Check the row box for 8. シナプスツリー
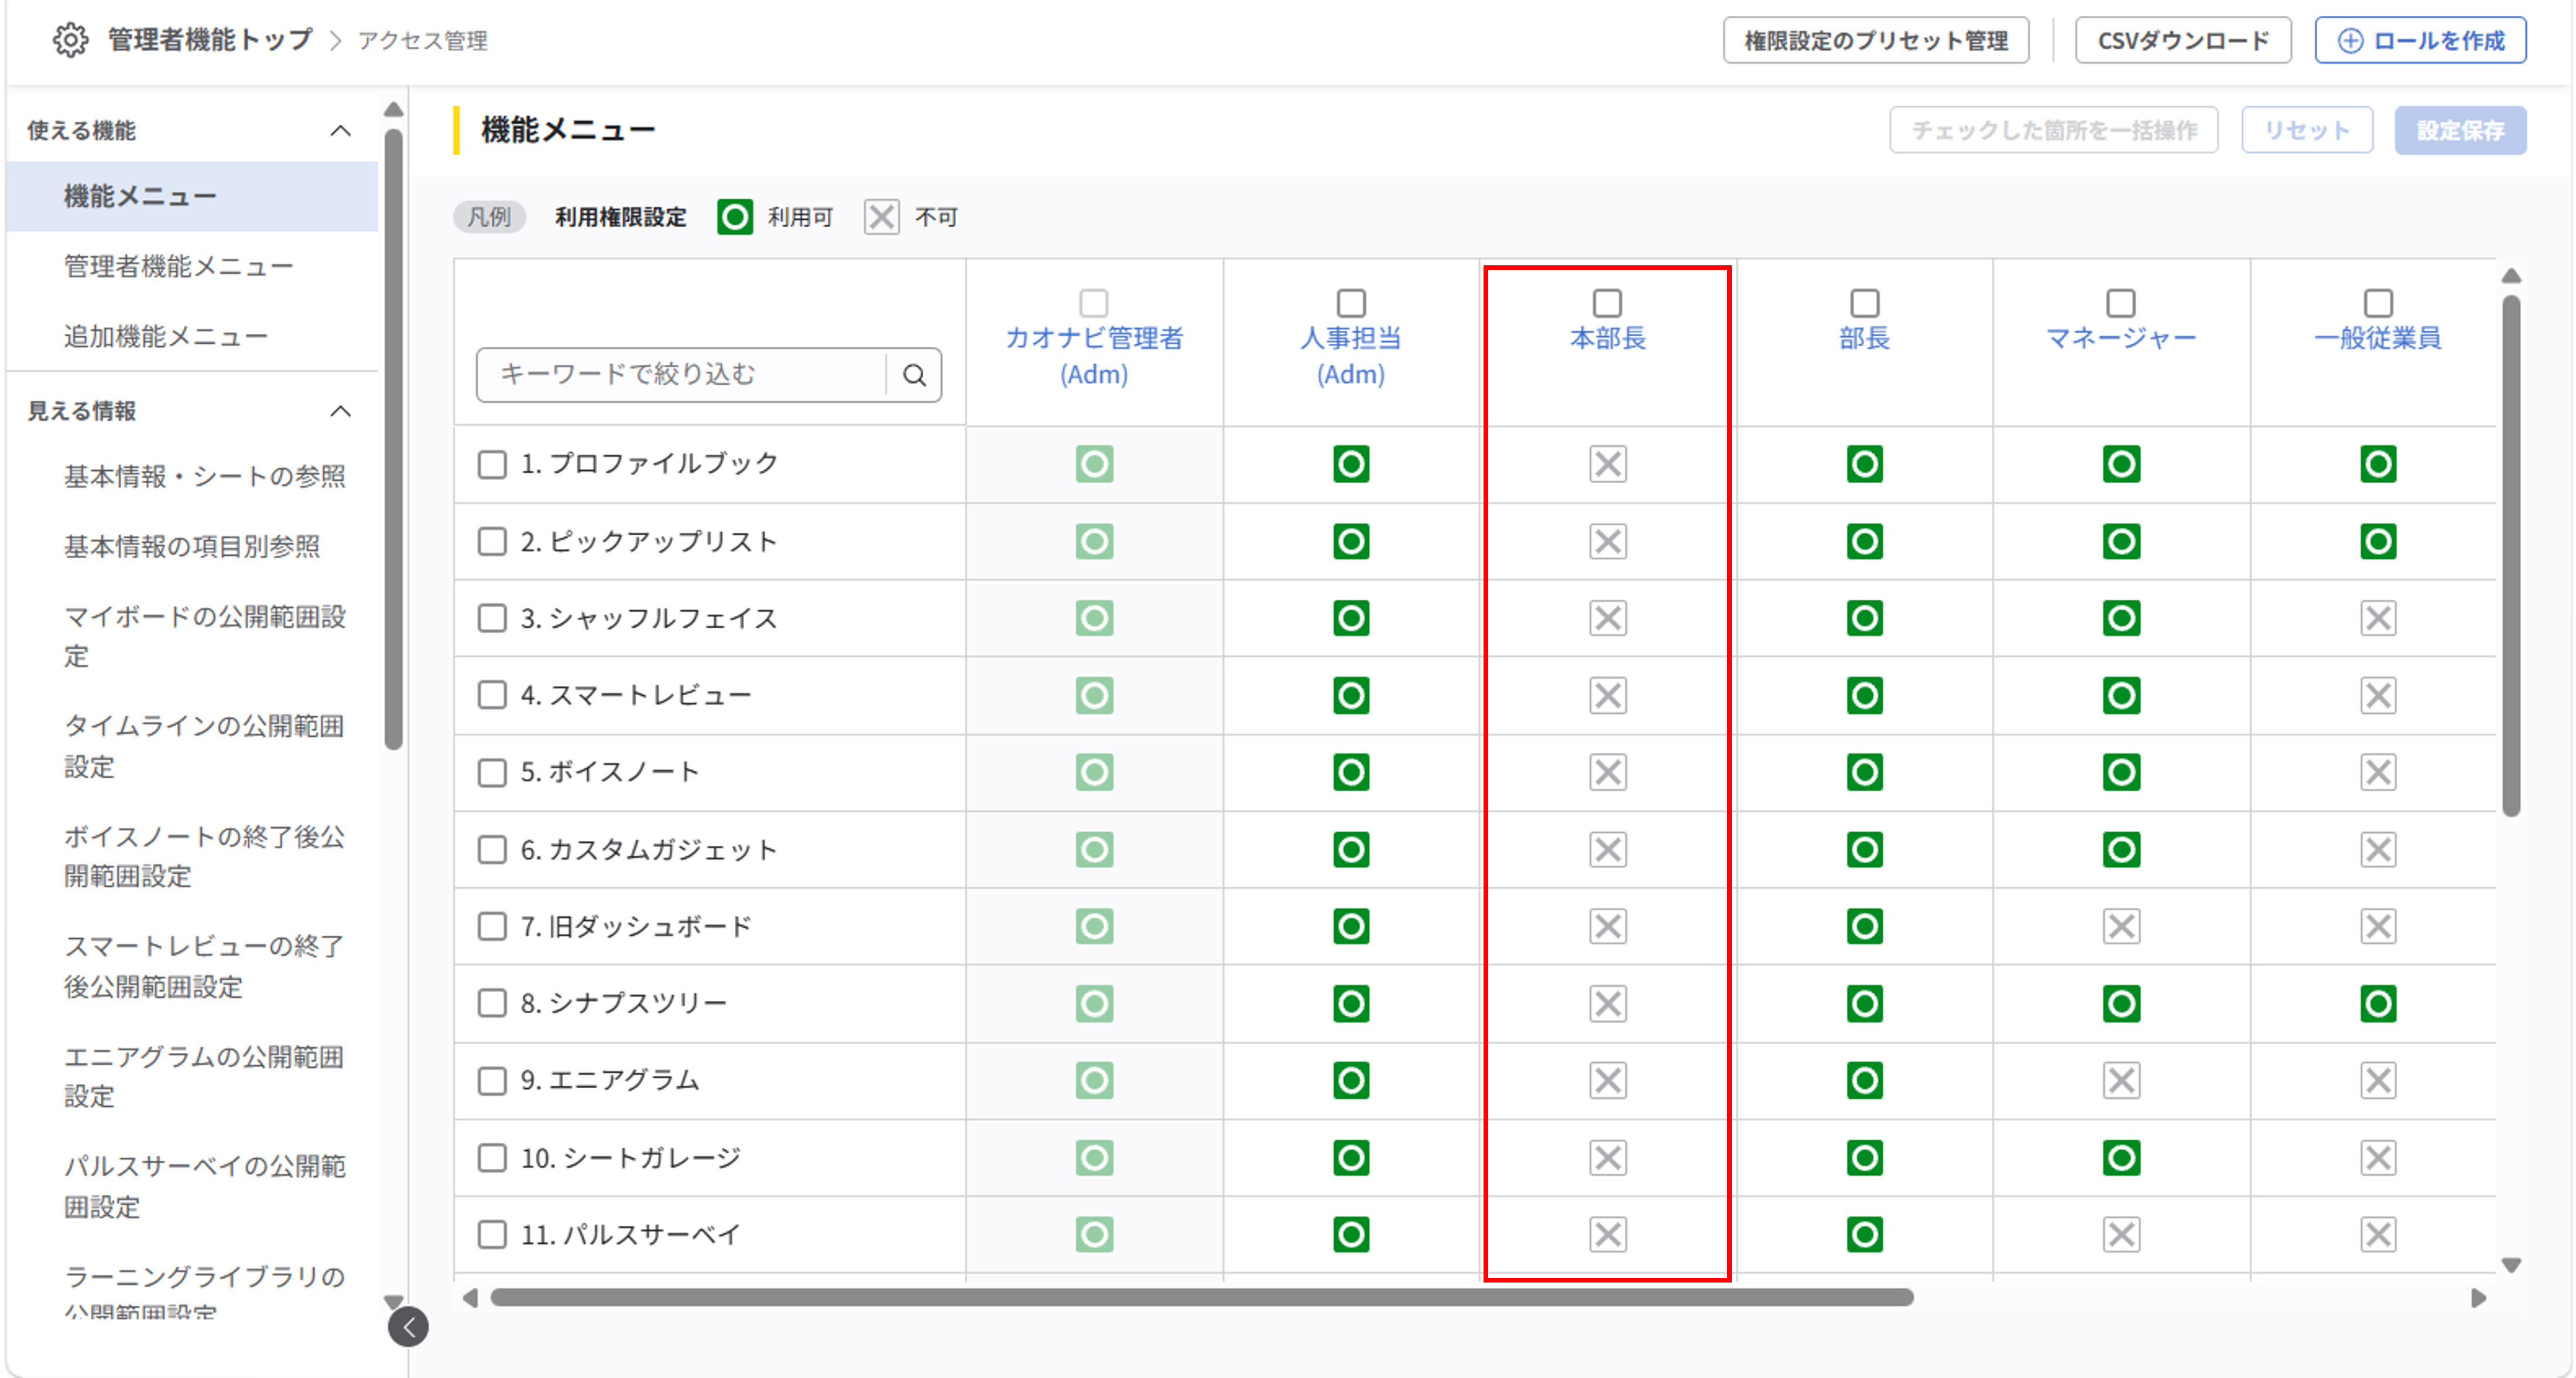2576x1378 pixels. (x=492, y=1003)
